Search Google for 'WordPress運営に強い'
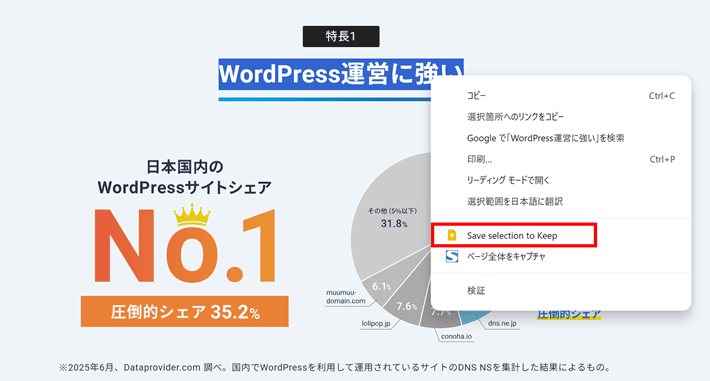This screenshot has width=710, height=381. 561,138
